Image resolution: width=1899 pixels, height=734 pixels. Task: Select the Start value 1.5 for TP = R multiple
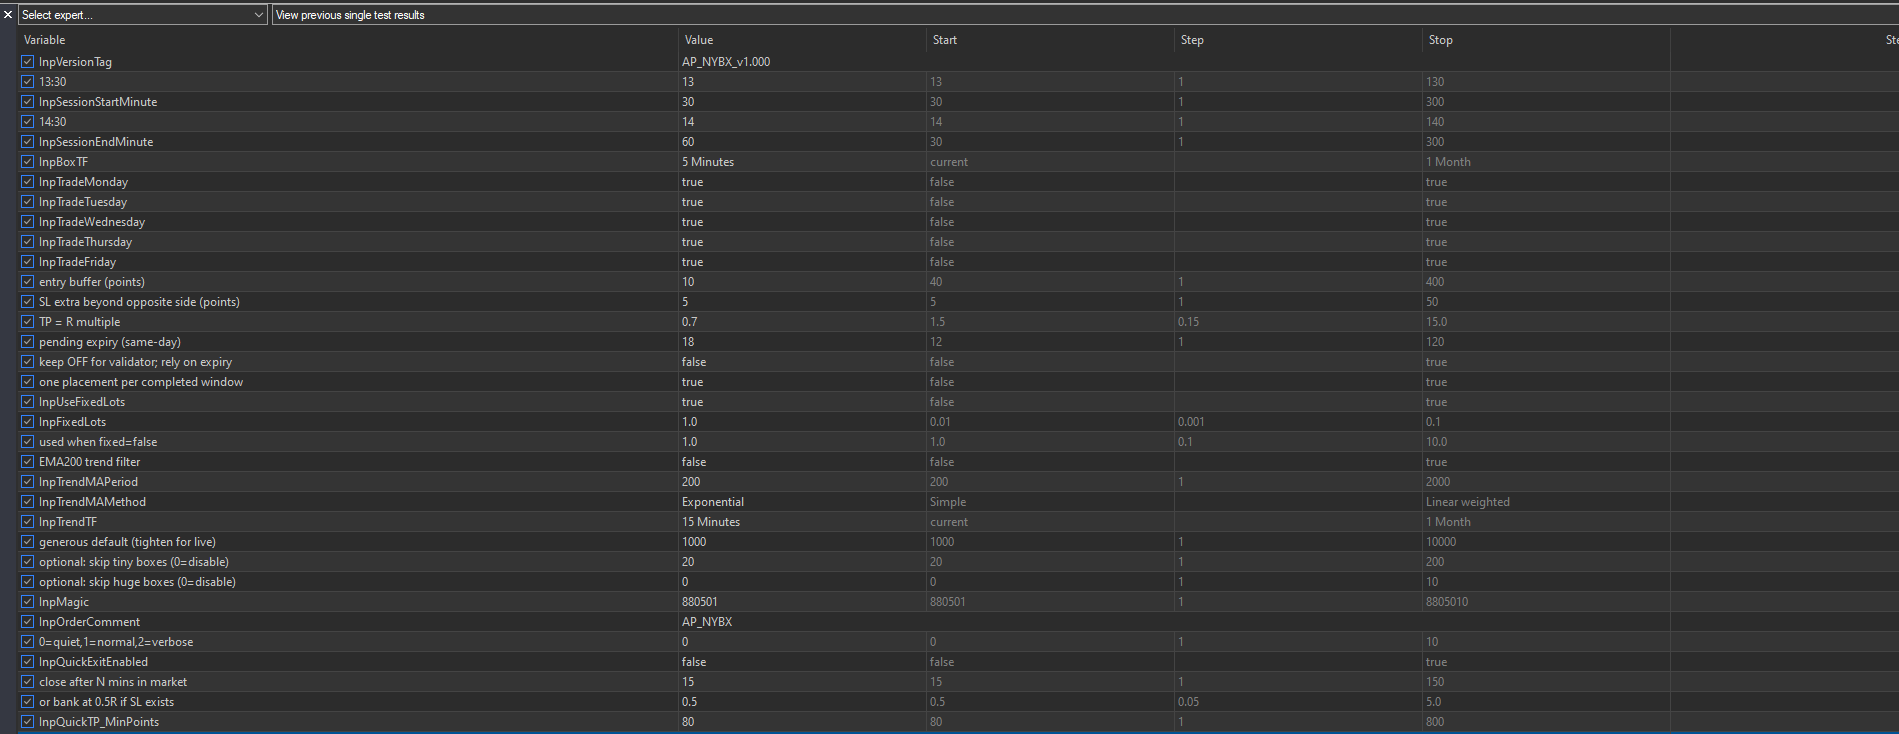click(x=1050, y=322)
